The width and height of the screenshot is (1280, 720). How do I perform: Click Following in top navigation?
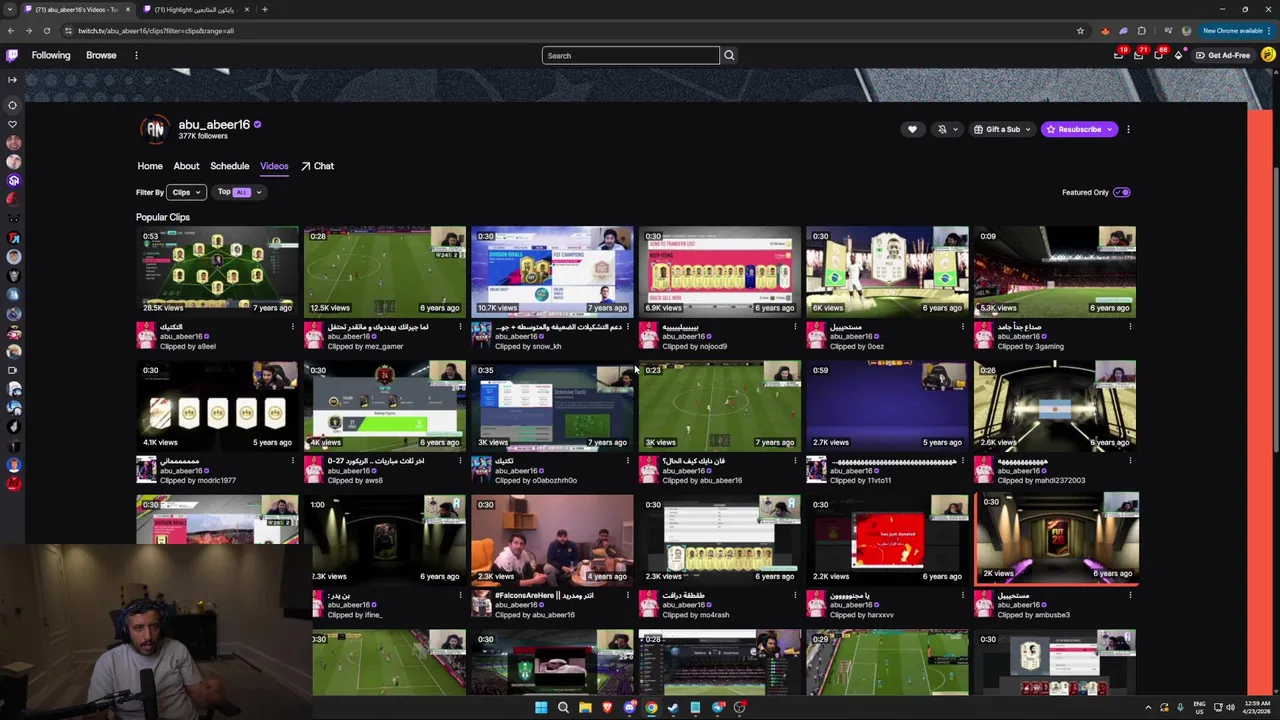[51, 55]
